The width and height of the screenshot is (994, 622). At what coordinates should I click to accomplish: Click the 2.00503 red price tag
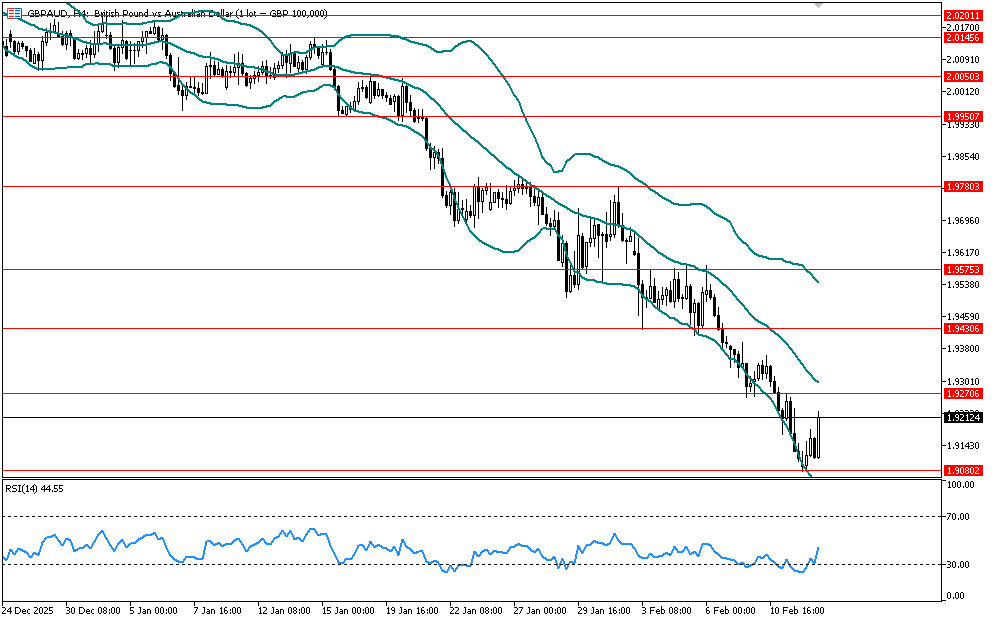(x=963, y=76)
